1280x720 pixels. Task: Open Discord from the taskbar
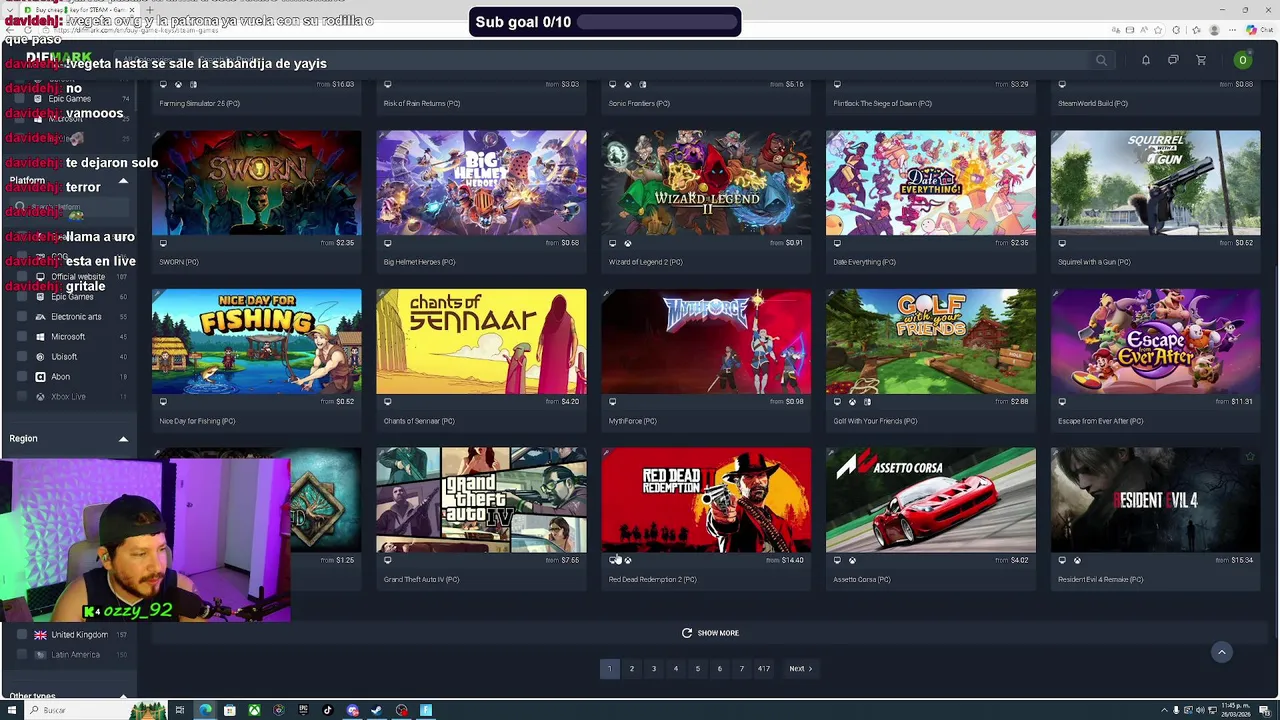pos(352,711)
